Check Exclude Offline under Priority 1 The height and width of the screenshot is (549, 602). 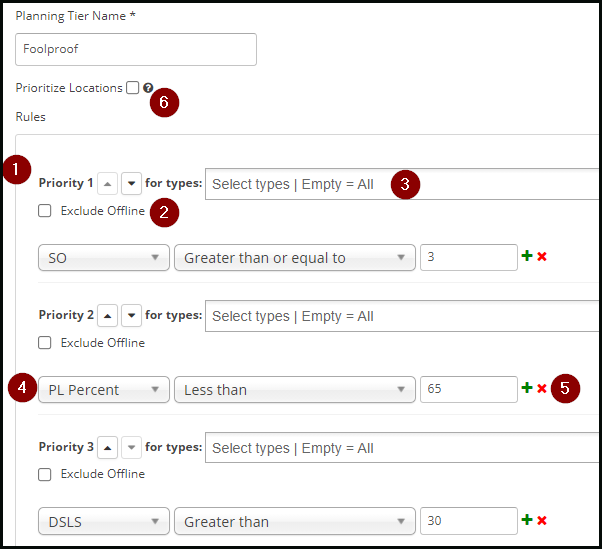click(45, 211)
